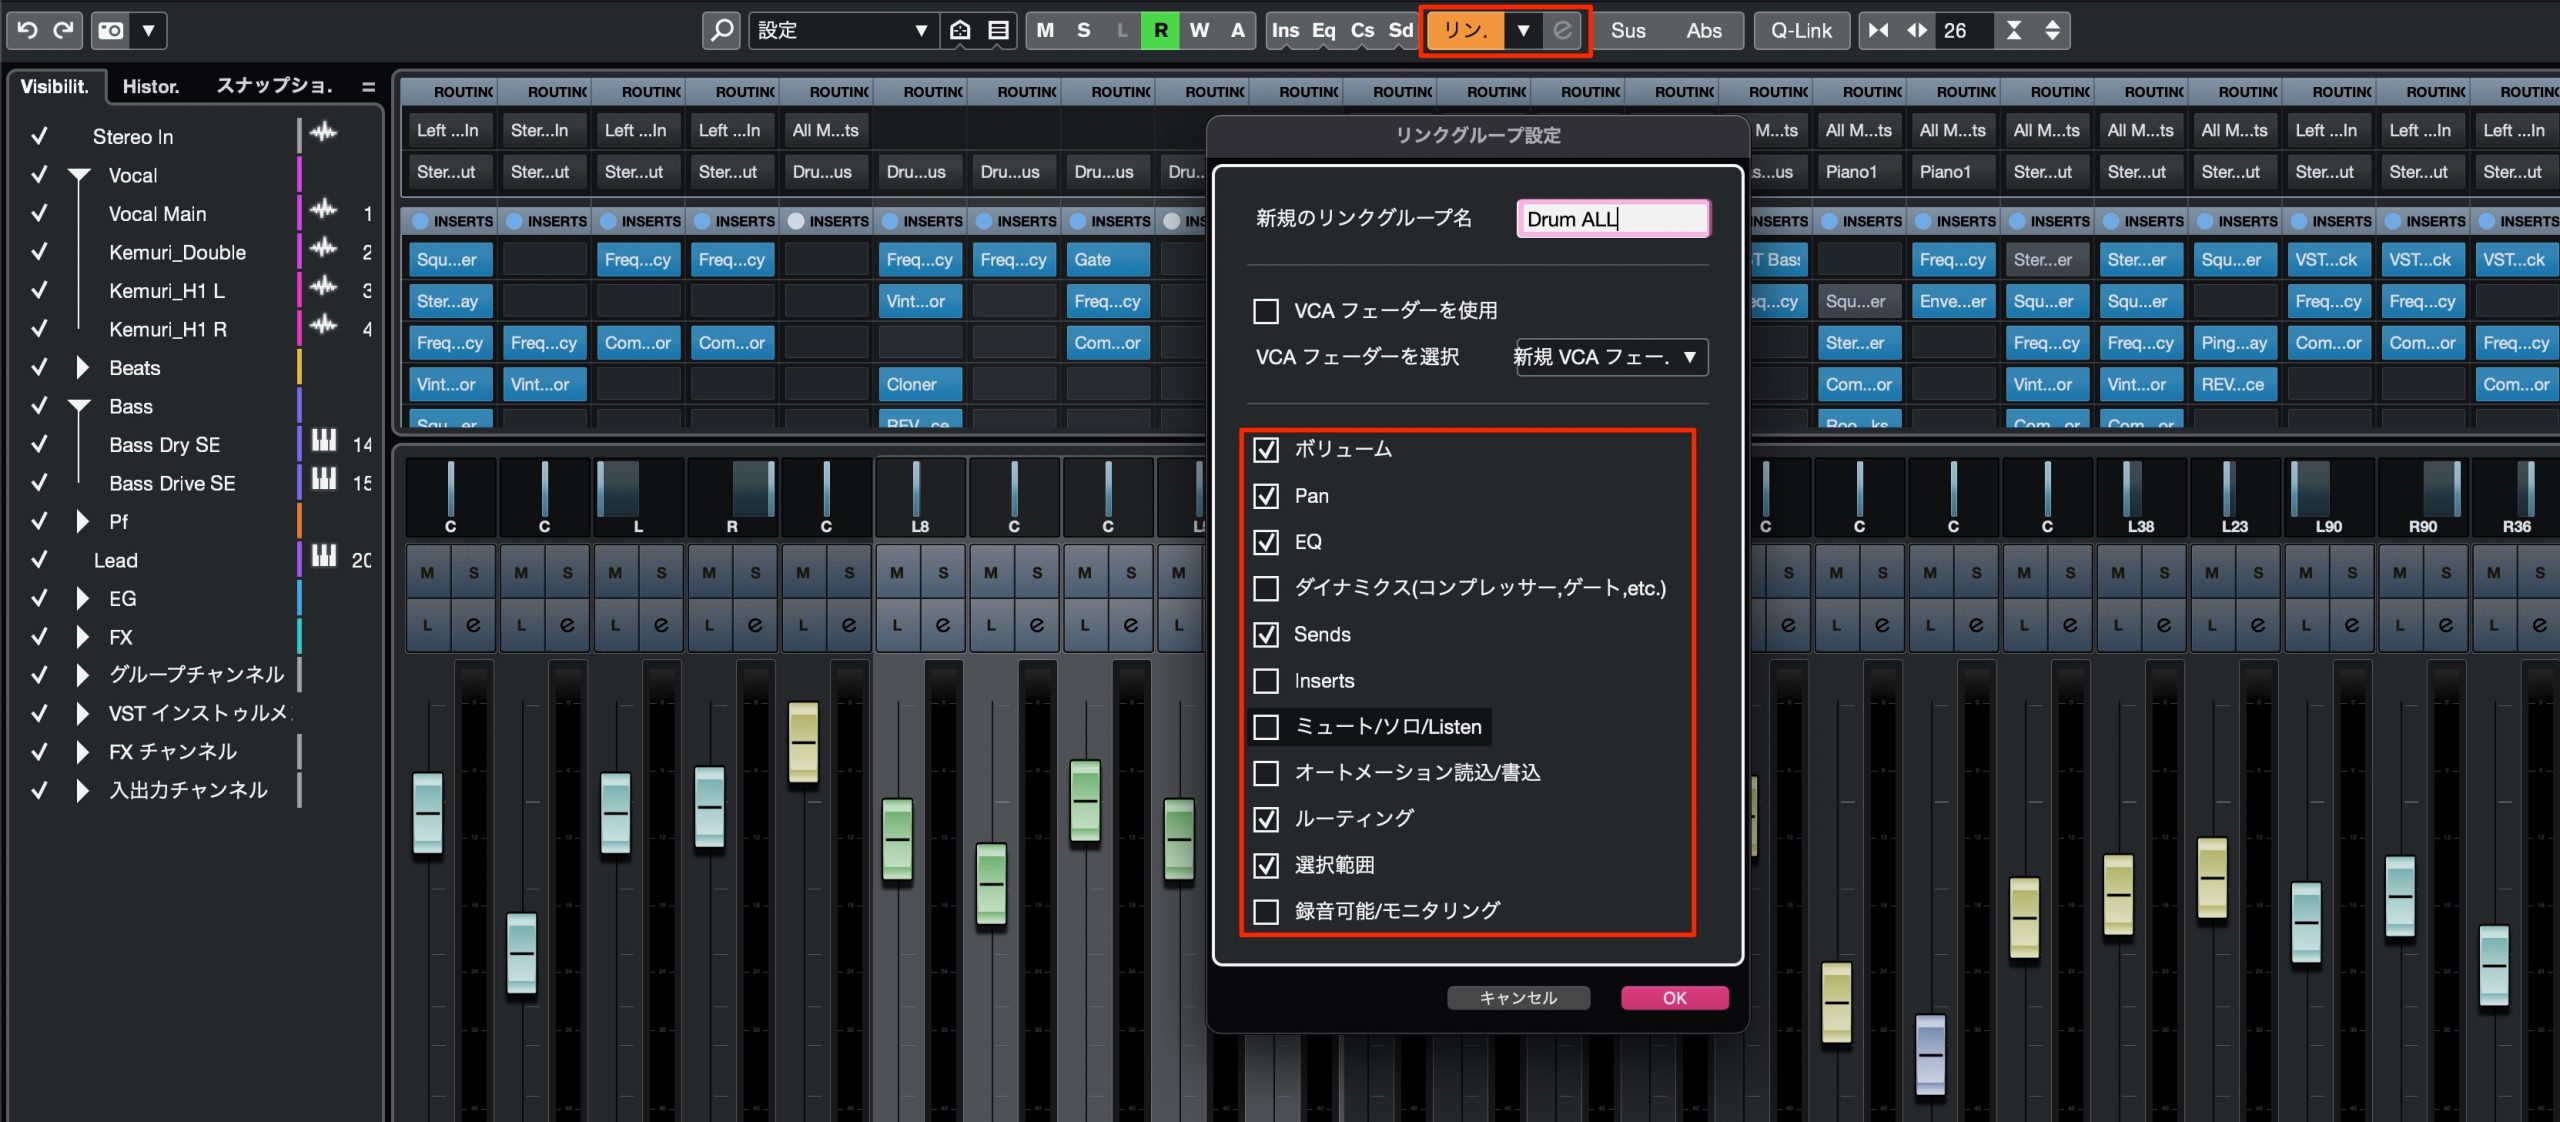
Task: Click the channel agents icon next to 設定
Action: pos(960,30)
